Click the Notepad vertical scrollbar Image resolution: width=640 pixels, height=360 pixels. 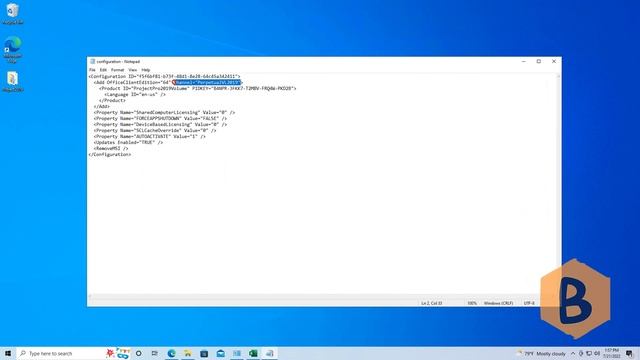[x=558, y=184]
